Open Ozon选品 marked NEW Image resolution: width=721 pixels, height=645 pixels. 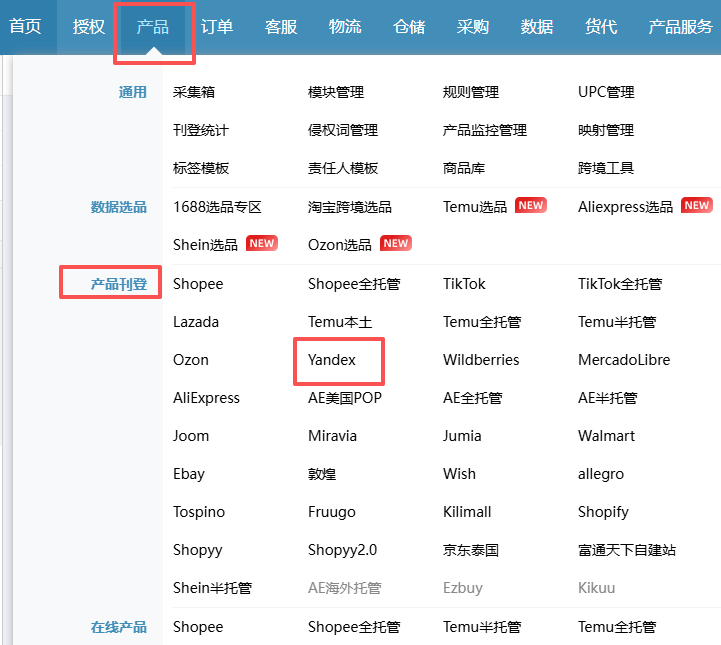point(340,245)
